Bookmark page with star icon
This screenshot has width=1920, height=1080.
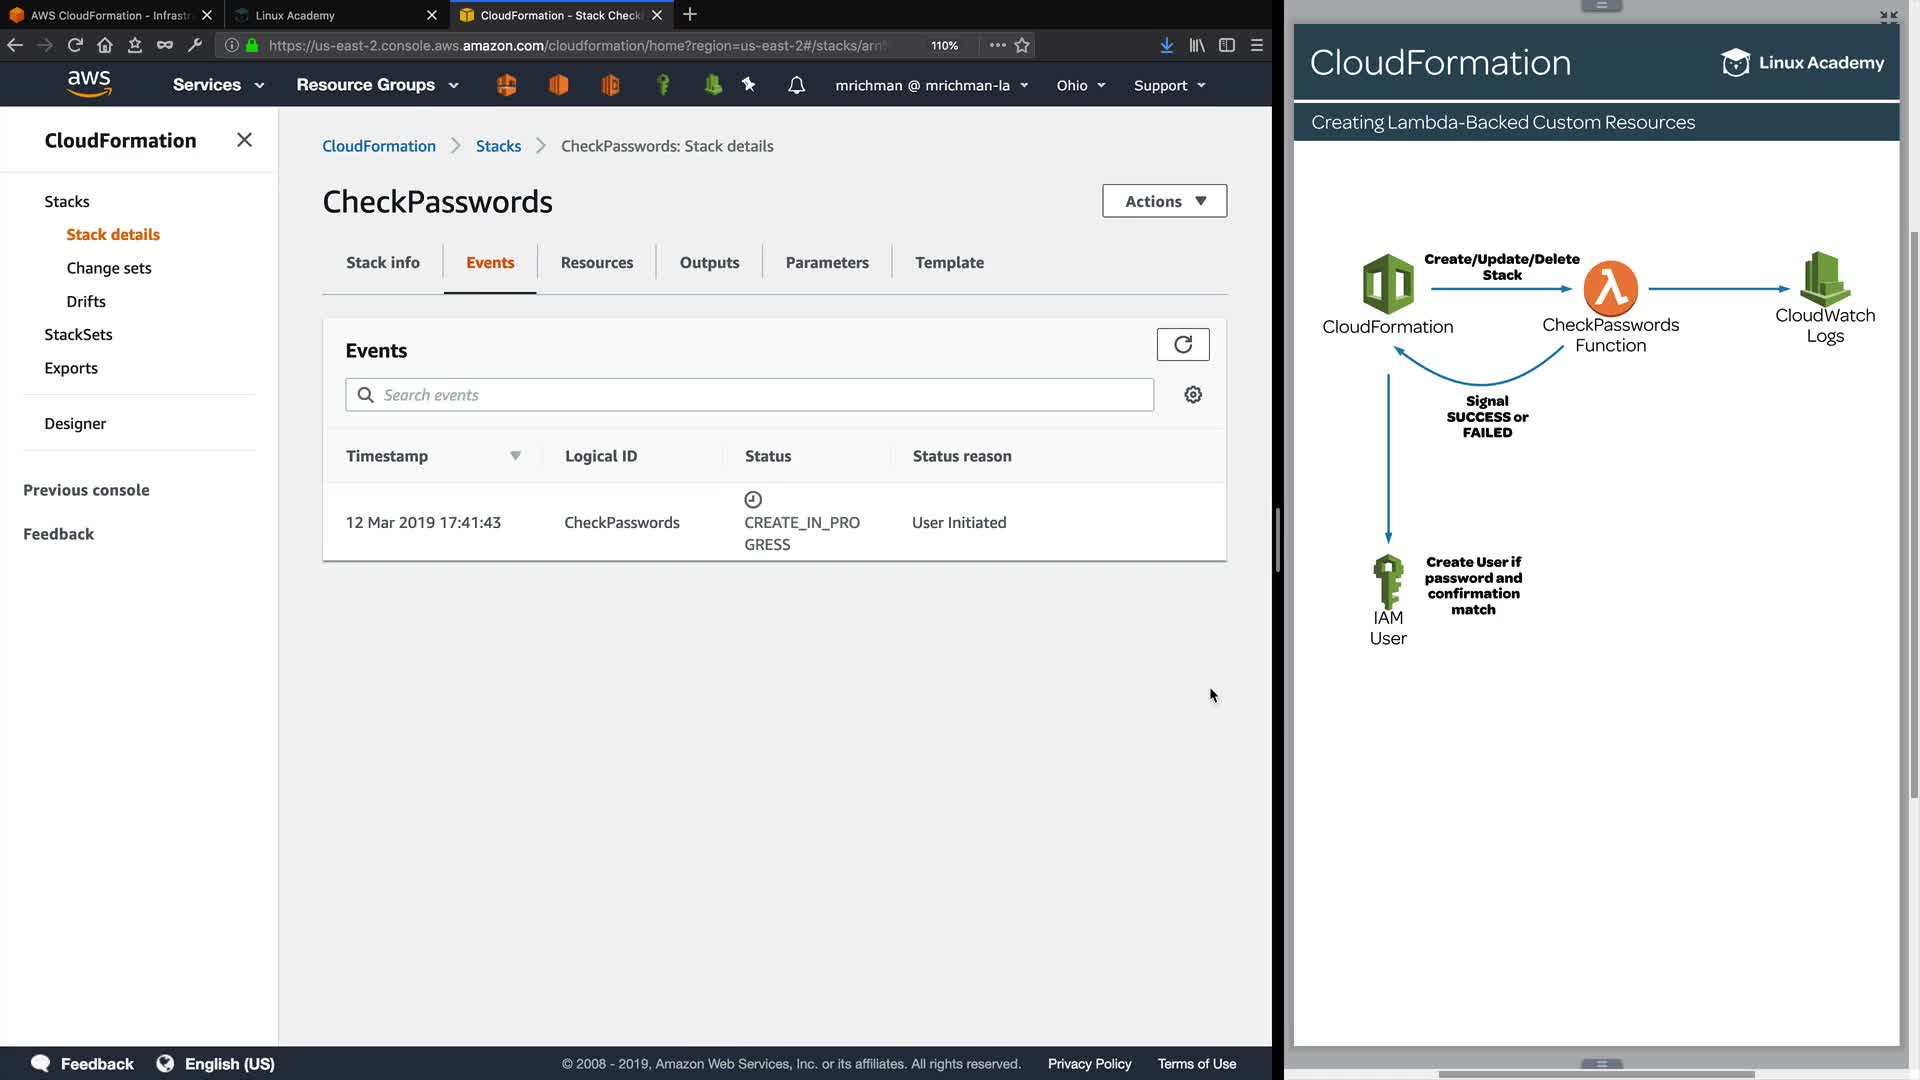click(1022, 45)
